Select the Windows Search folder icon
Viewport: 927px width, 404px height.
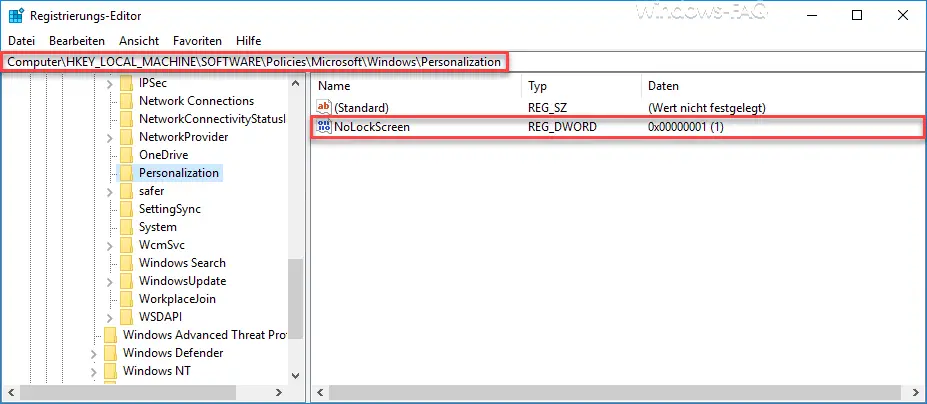click(x=126, y=263)
